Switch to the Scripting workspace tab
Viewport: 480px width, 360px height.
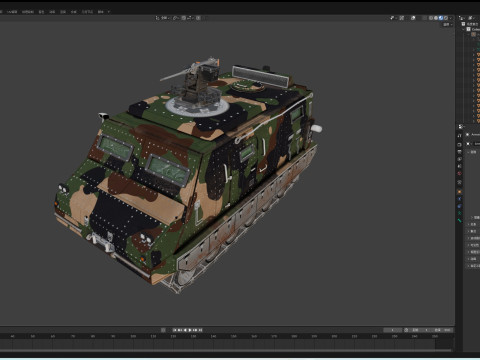100,12
